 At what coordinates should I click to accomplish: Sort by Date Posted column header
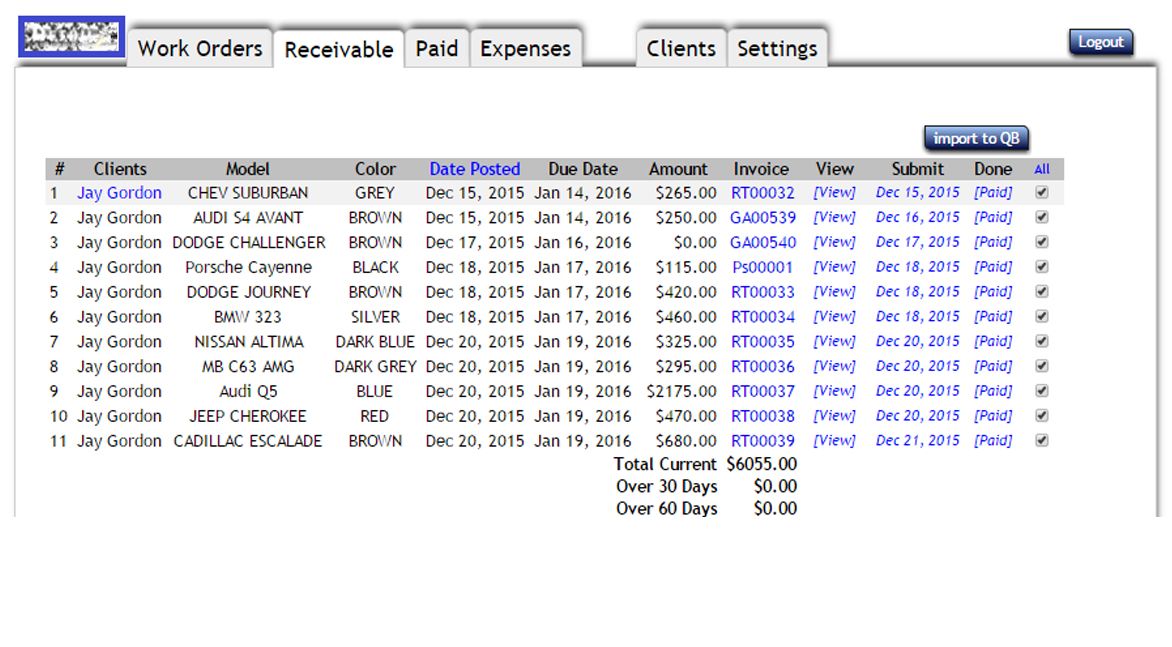point(475,169)
